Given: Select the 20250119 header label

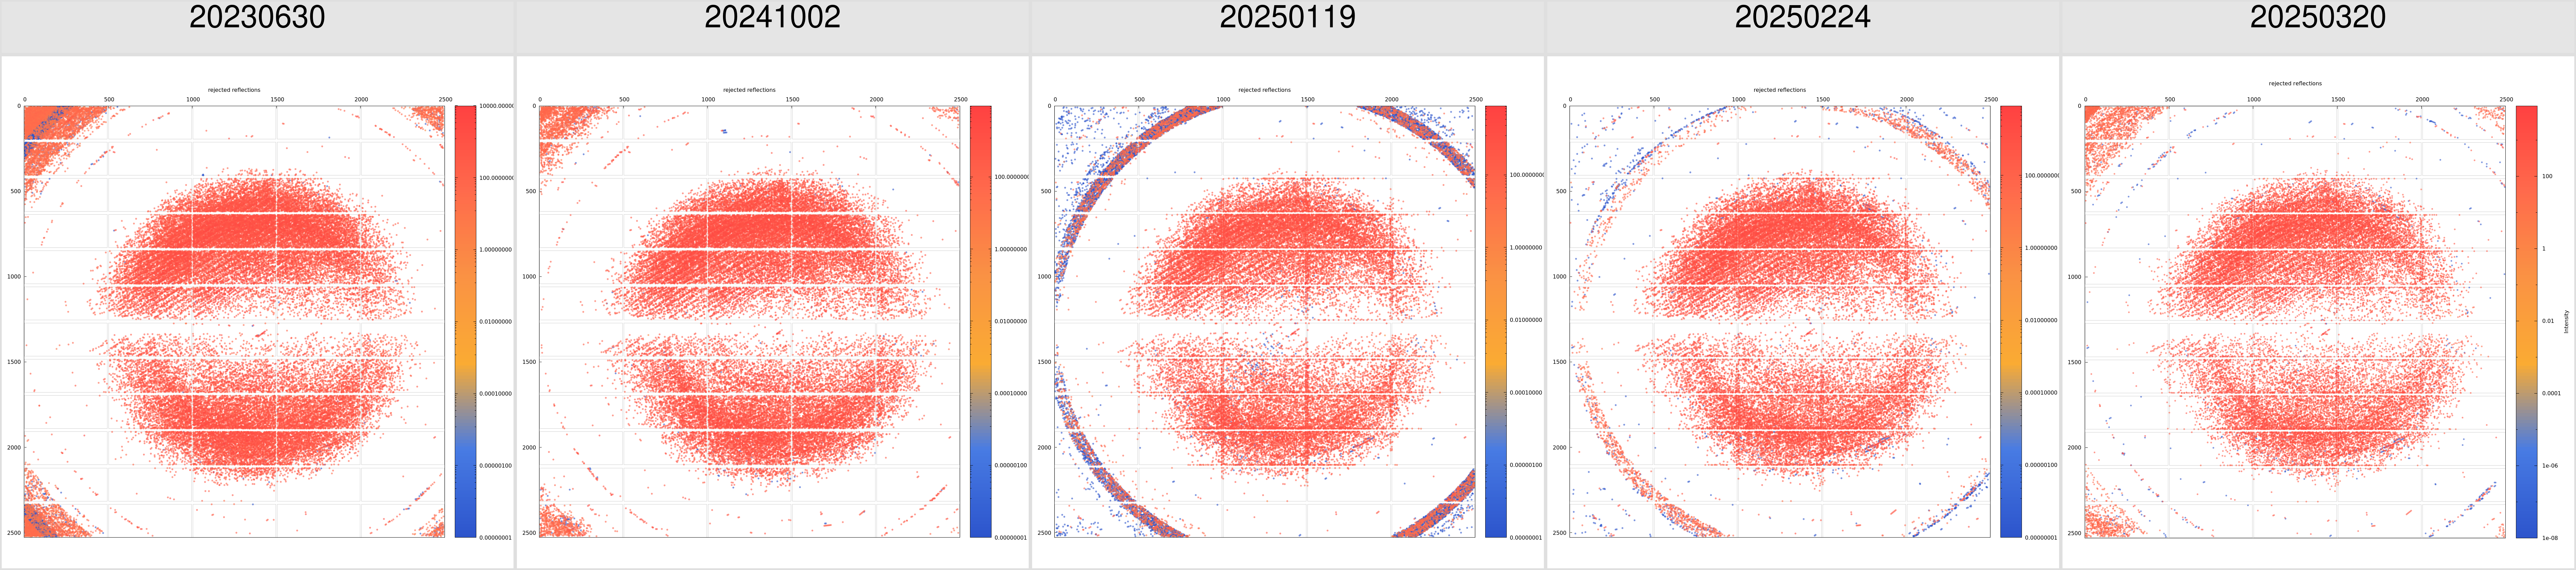Looking at the screenshot, I should click(1287, 17).
